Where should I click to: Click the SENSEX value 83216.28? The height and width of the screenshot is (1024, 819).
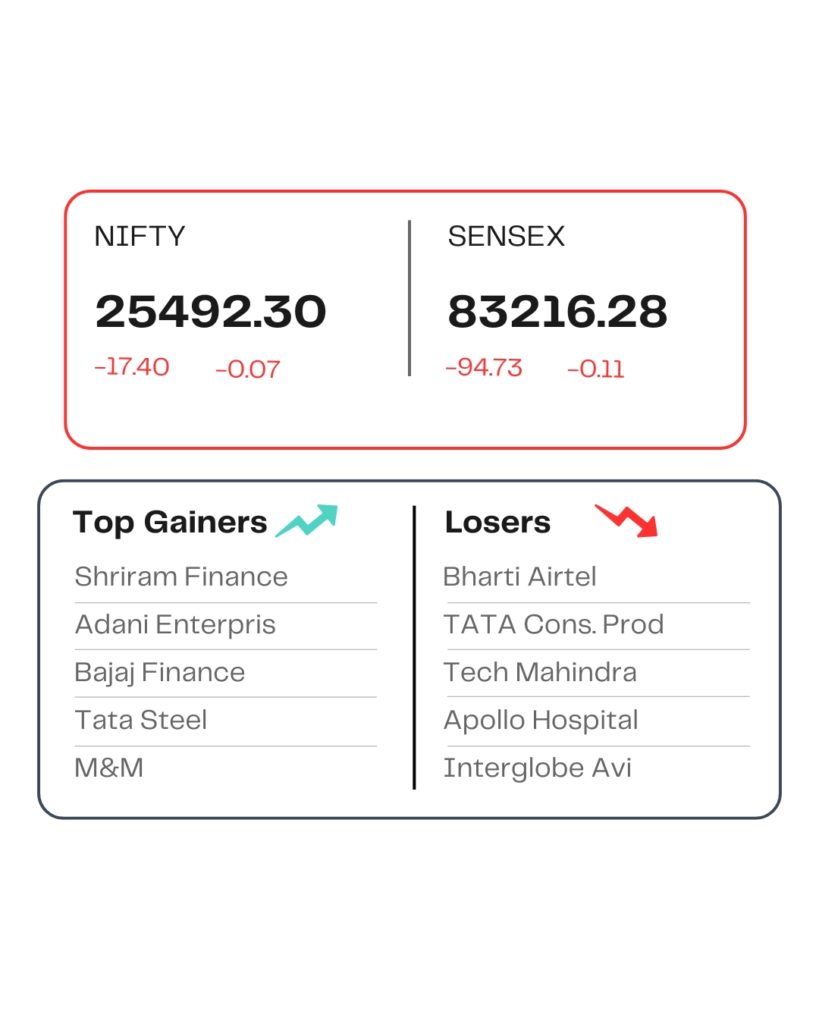pyautogui.click(x=557, y=312)
